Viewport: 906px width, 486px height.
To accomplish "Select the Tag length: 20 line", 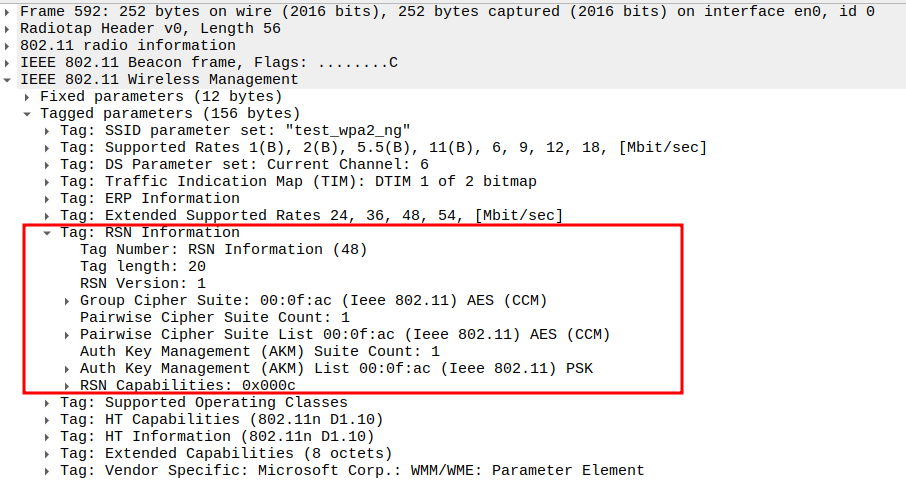I will tap(143, 266).
